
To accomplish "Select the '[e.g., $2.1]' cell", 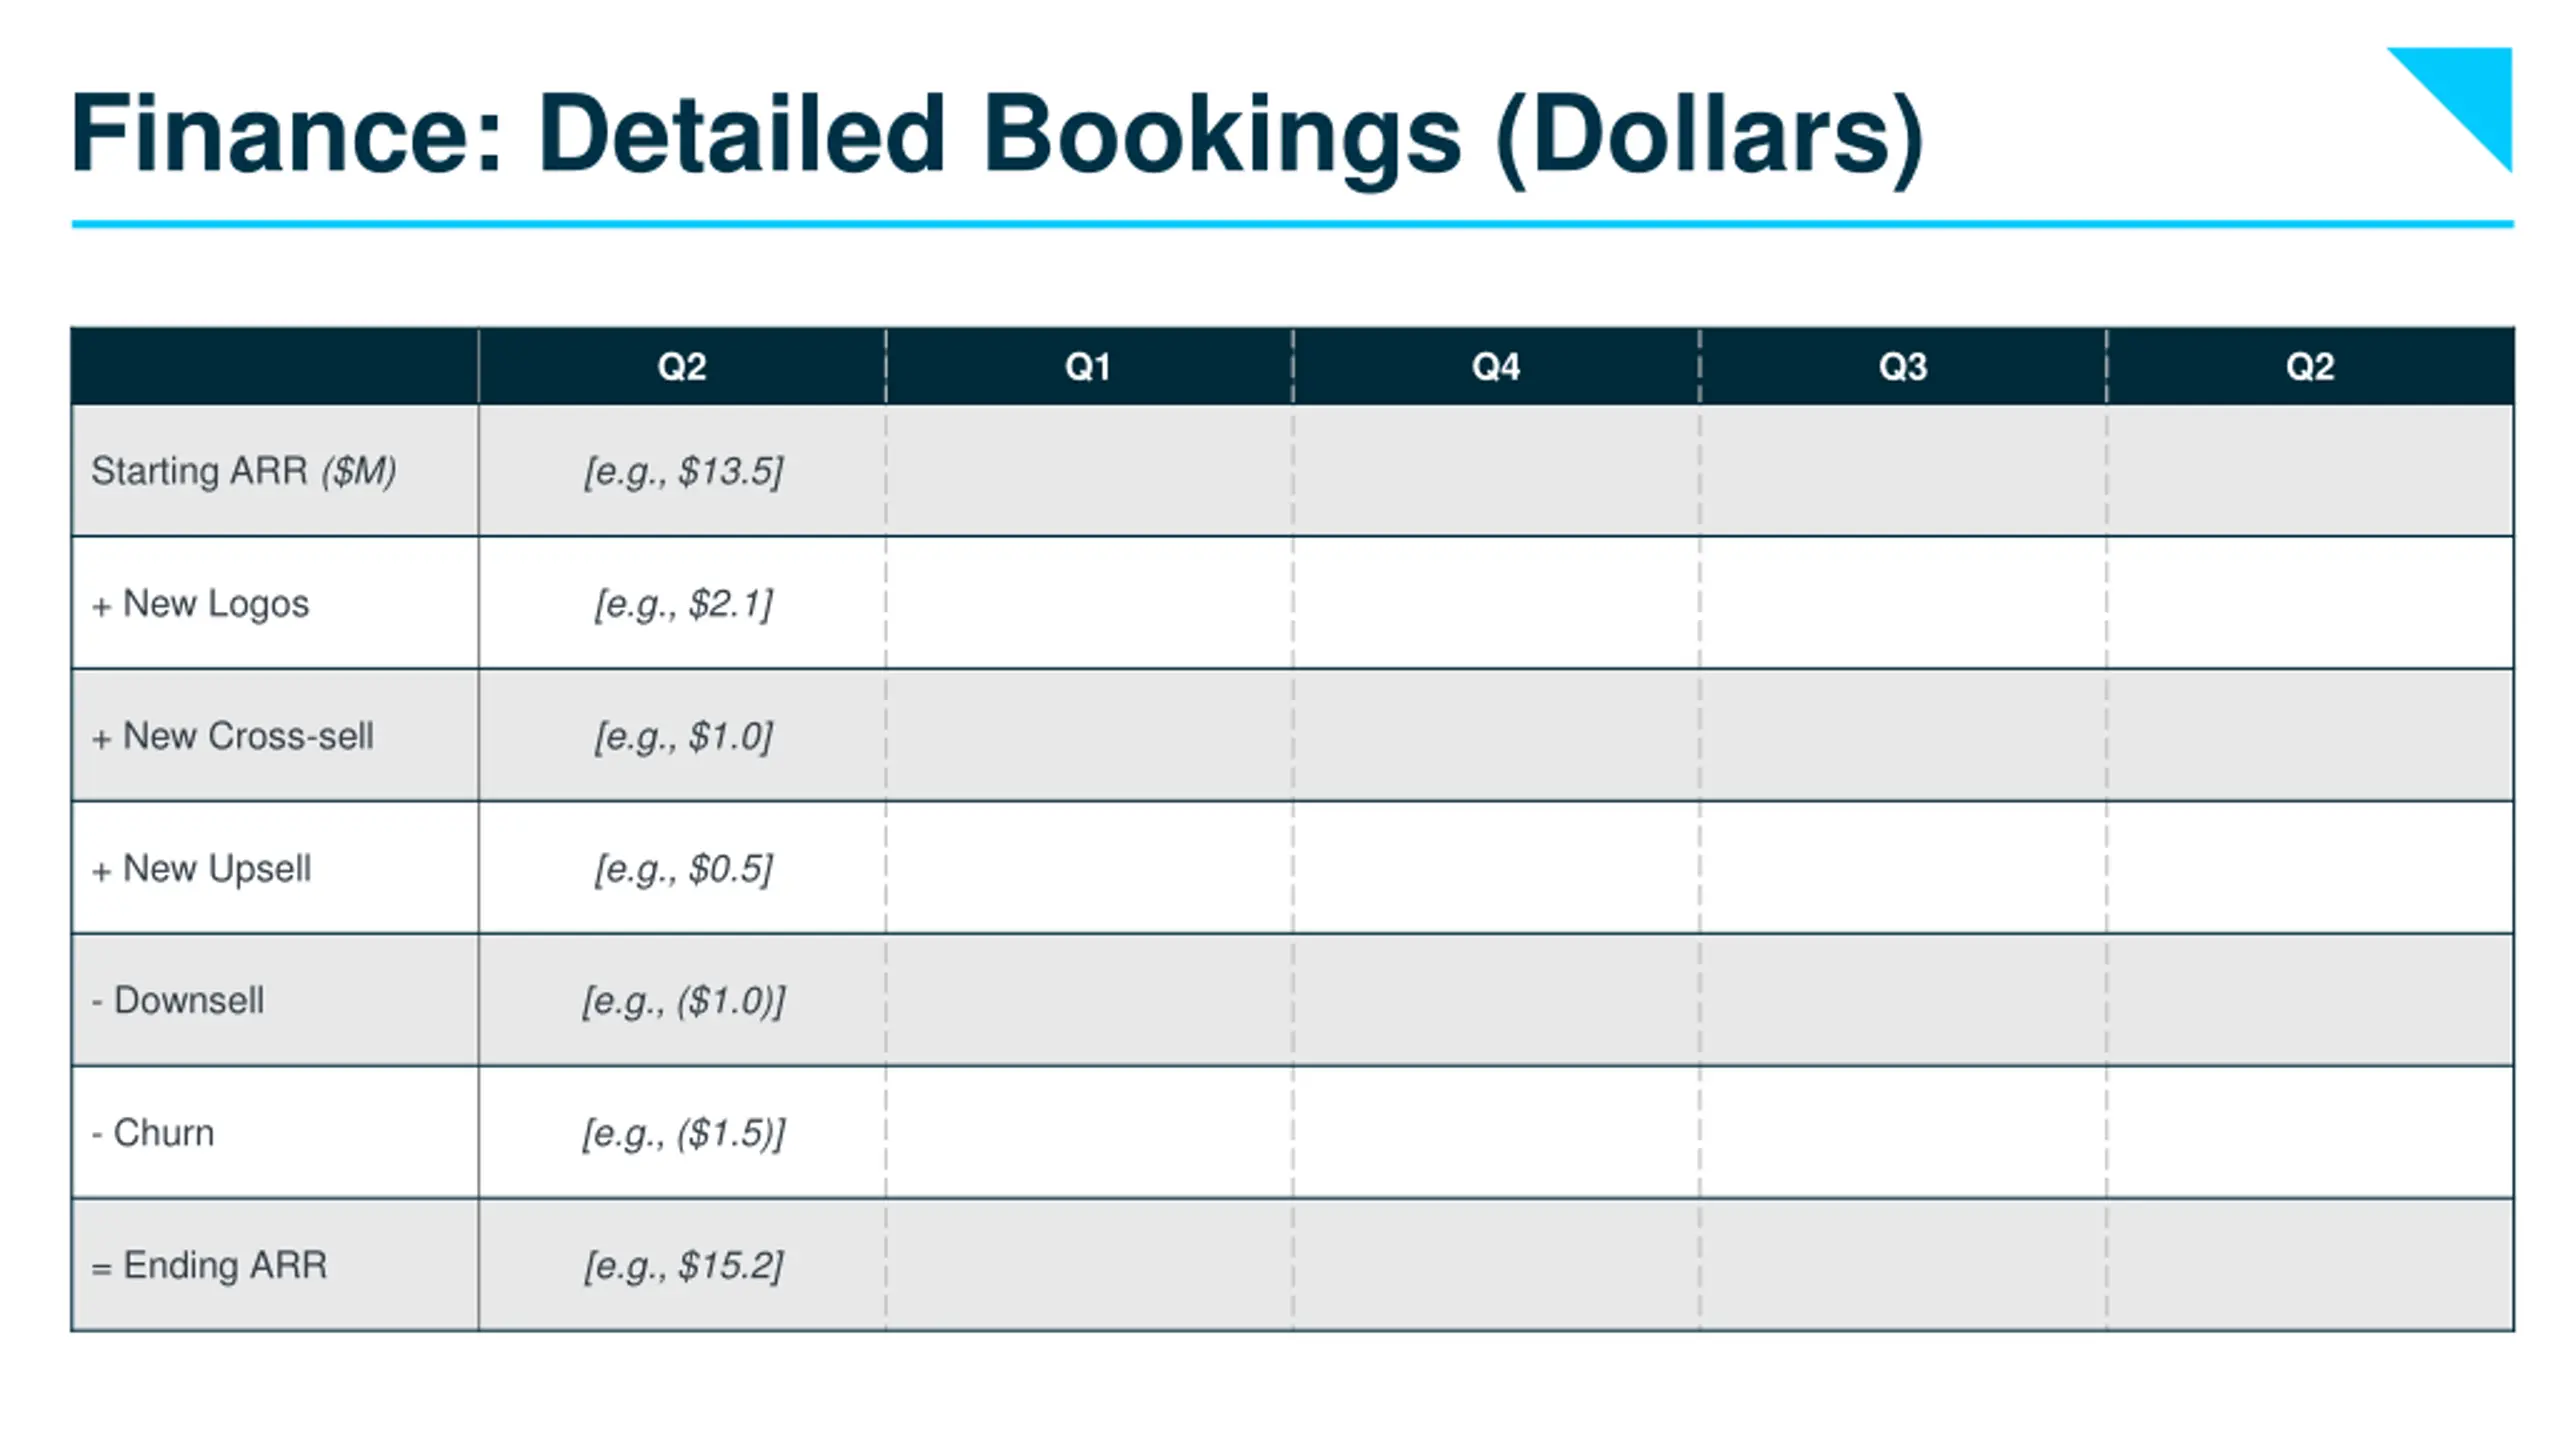I will [x=683, y=604].
